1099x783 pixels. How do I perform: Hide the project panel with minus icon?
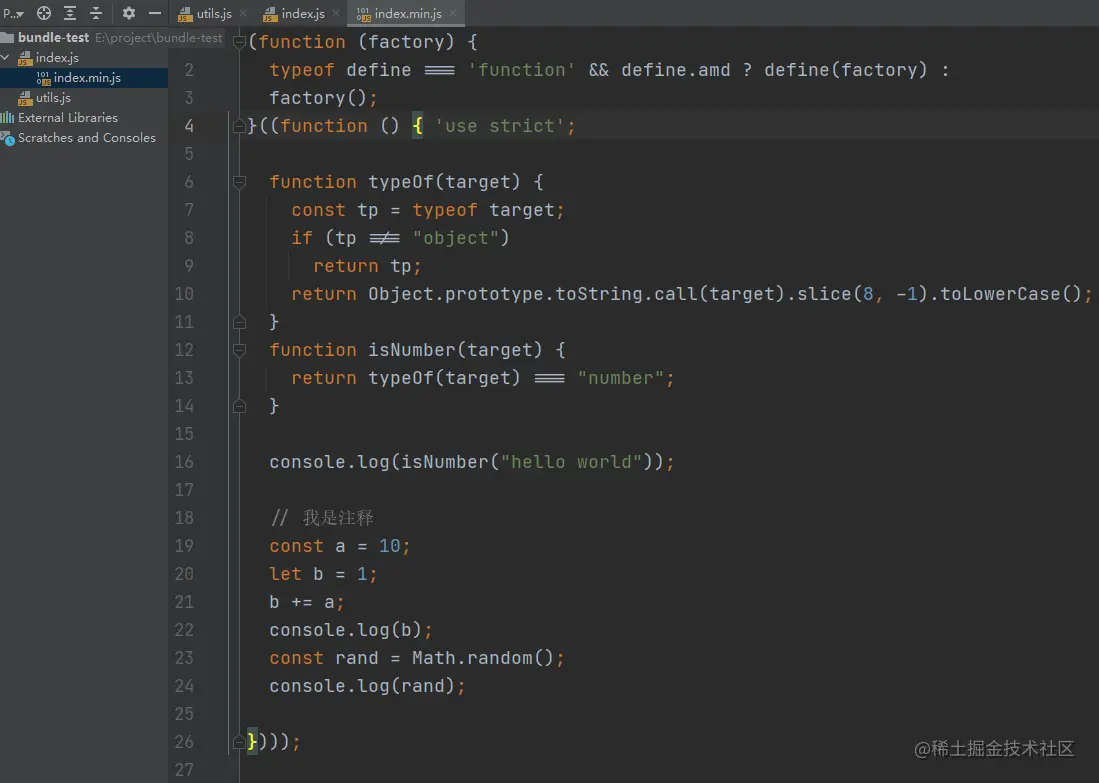click(155, 13)
